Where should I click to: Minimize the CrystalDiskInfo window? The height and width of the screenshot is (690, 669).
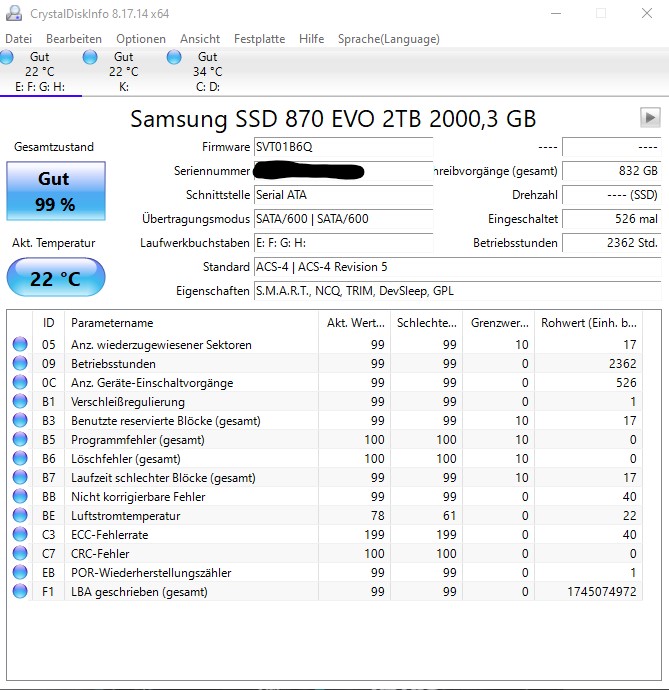point(556,13)
